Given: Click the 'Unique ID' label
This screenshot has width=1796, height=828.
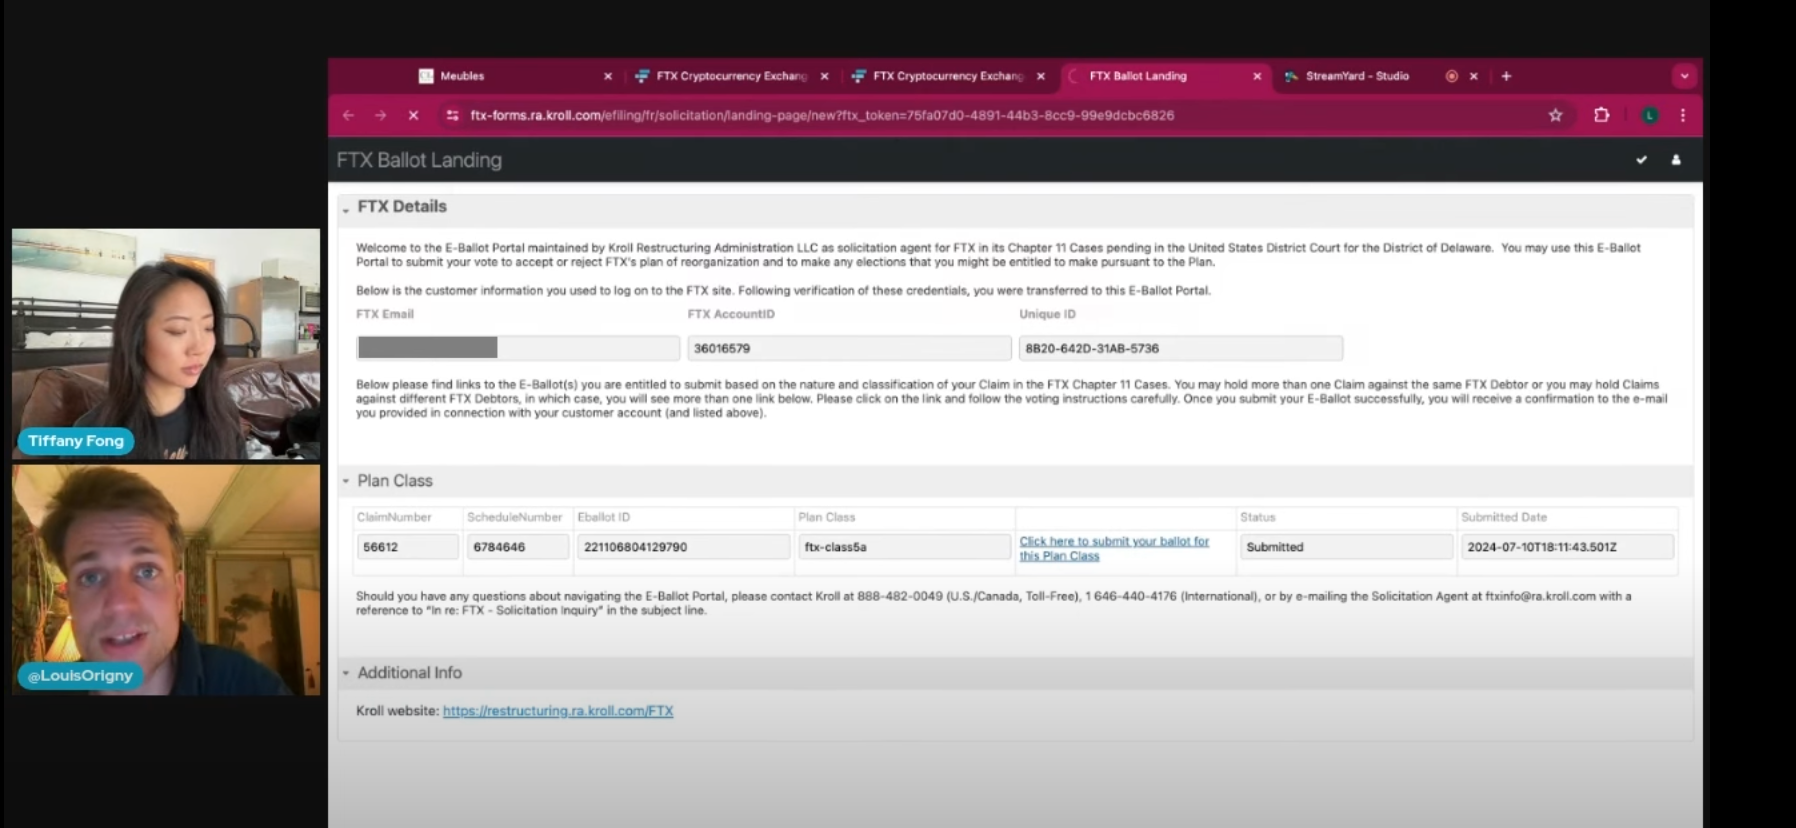Looking at the screenshot, I should pos(1047,314).
